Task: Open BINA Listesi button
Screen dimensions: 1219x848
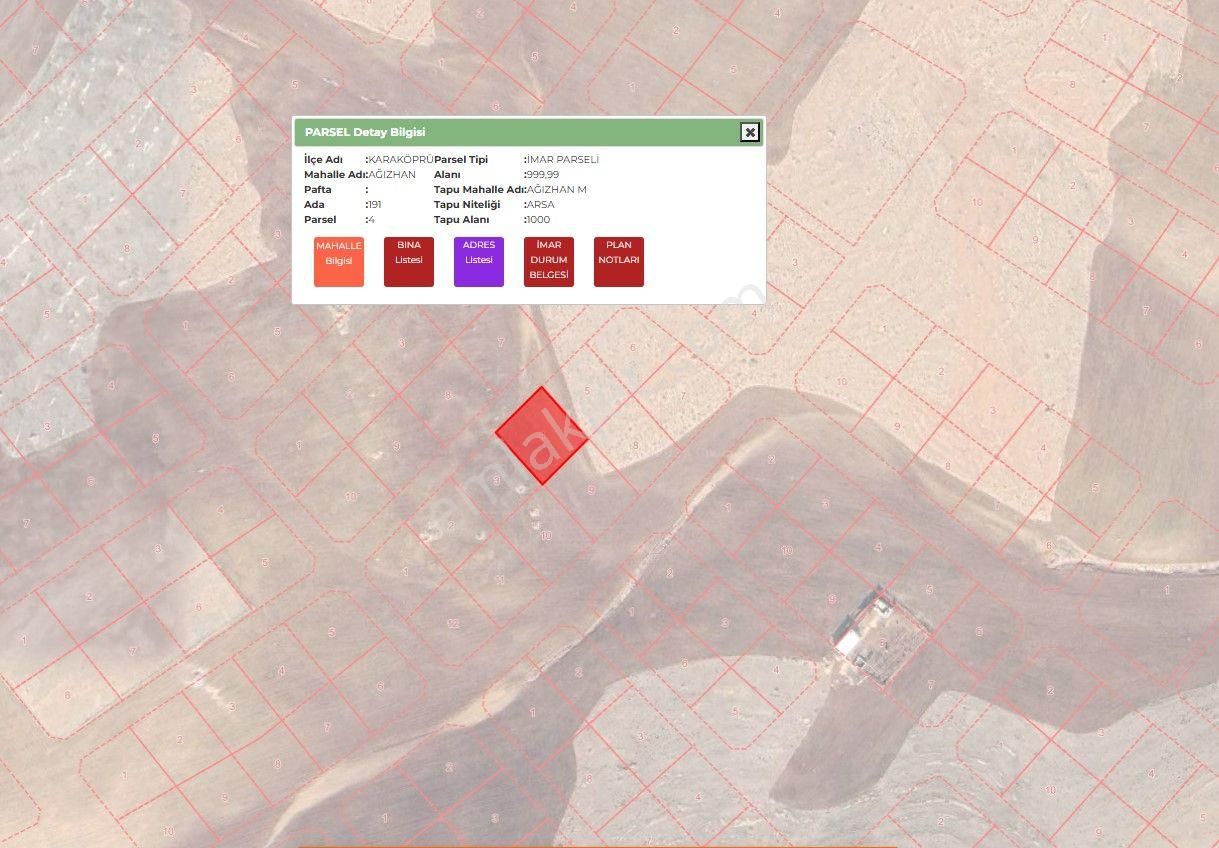Action: click(409, 262)
